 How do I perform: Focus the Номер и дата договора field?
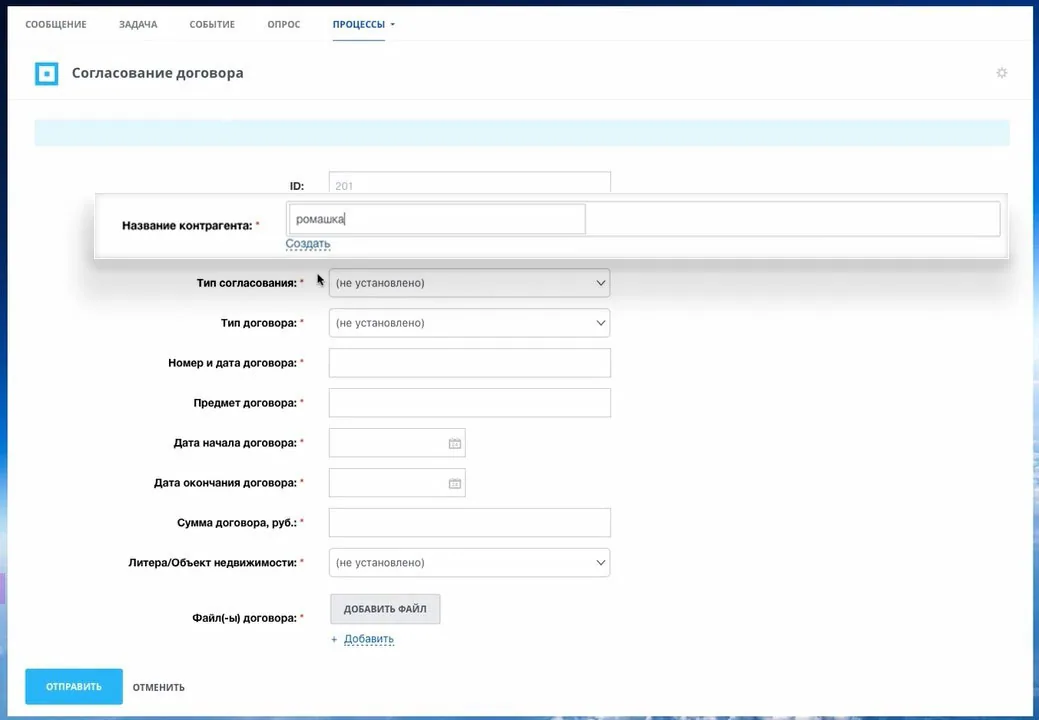469,363
